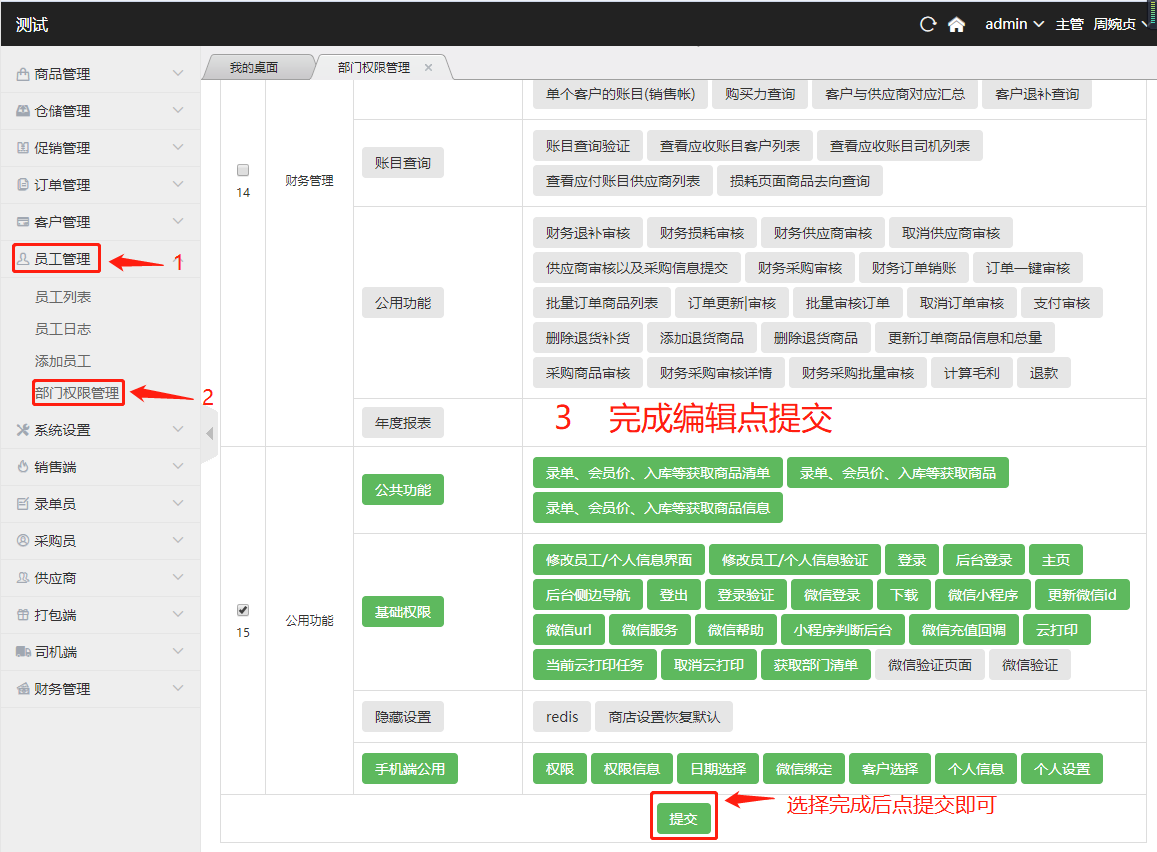The width and height of the screenshot is (1157, 852).
Task: Uncheck the row 15 公用功能 checkbox
Action: pyautogui.click(x=243, y=610)
